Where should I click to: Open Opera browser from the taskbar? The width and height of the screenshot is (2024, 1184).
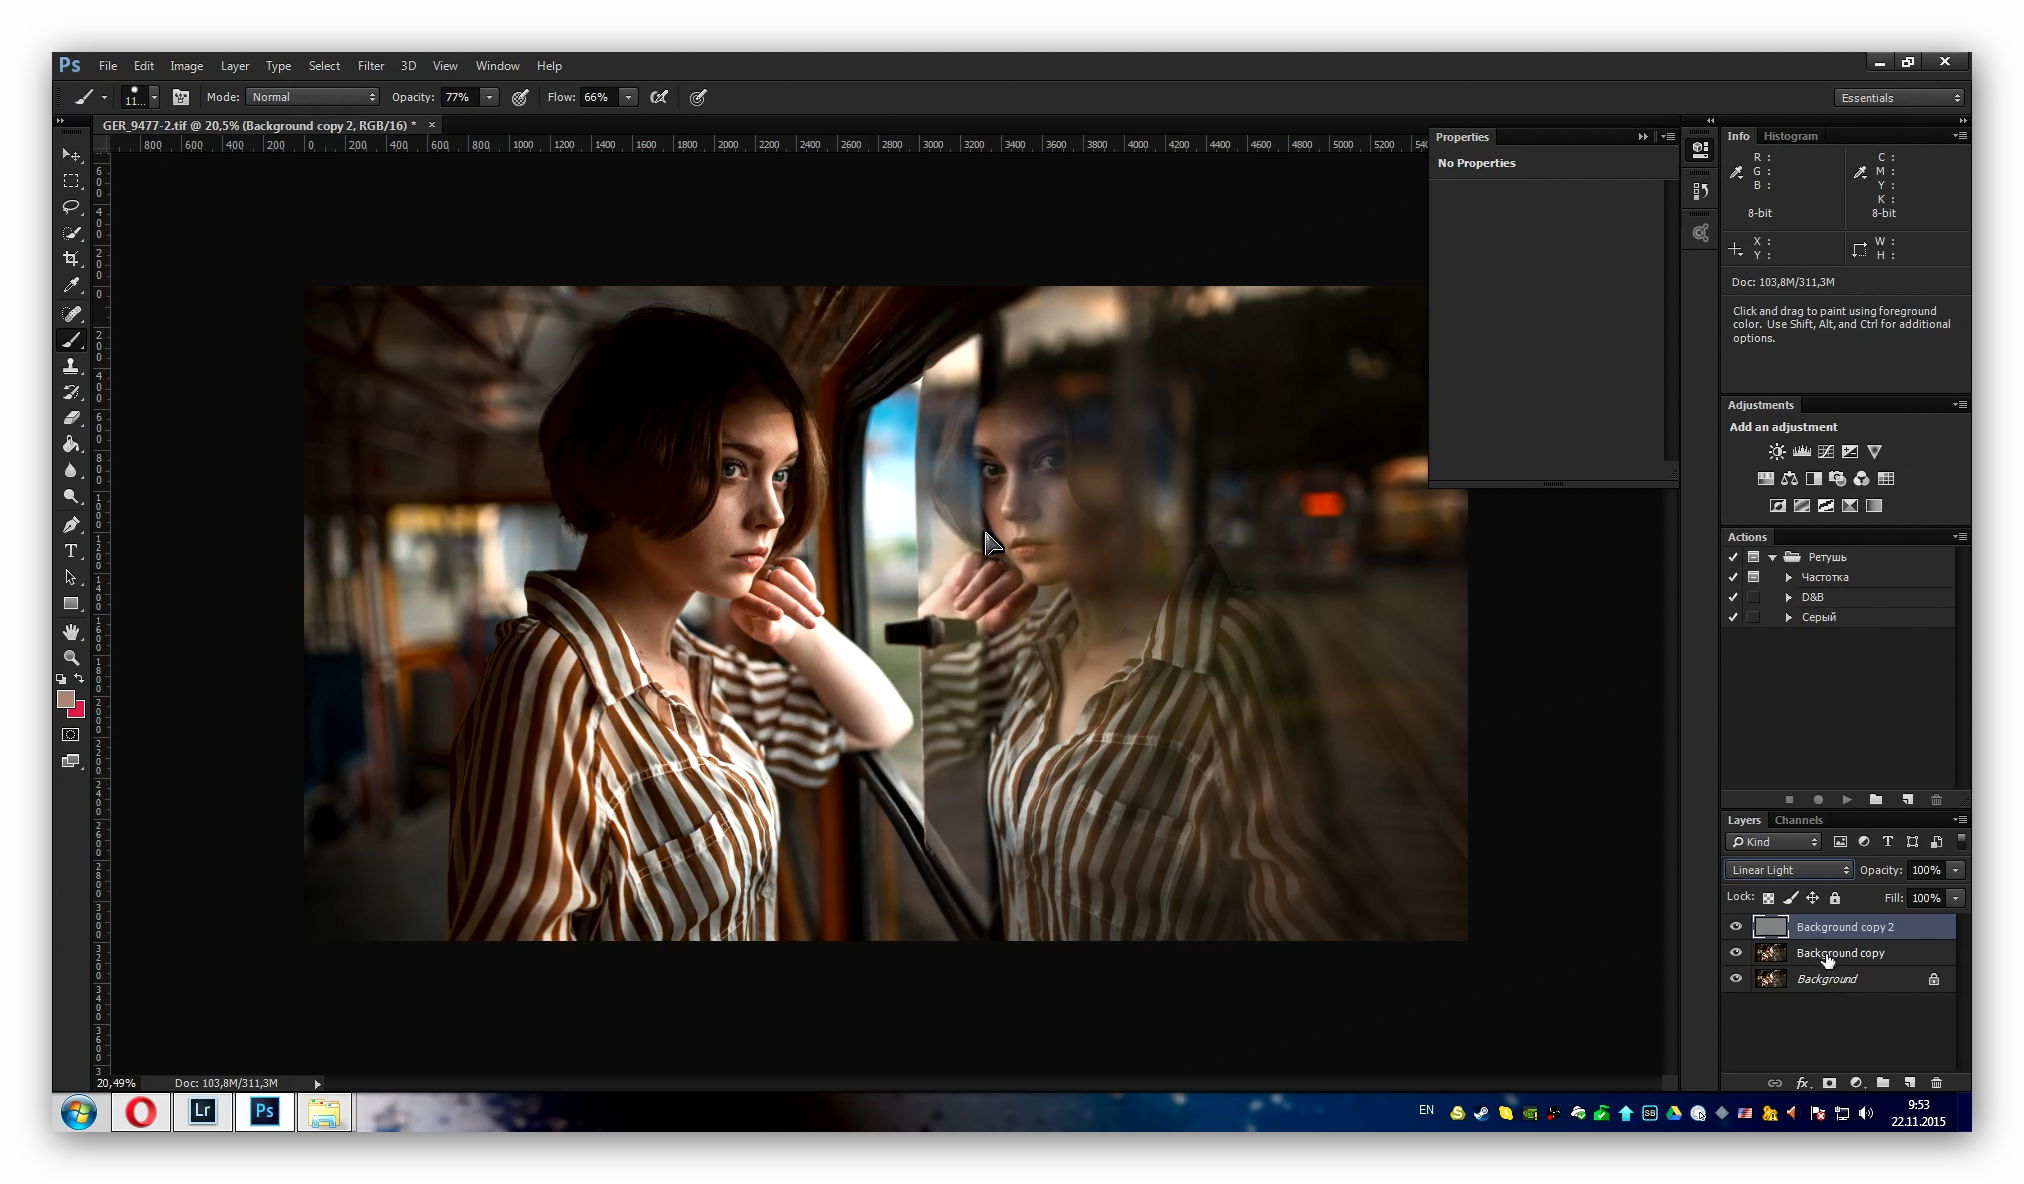click(141, 1111)
